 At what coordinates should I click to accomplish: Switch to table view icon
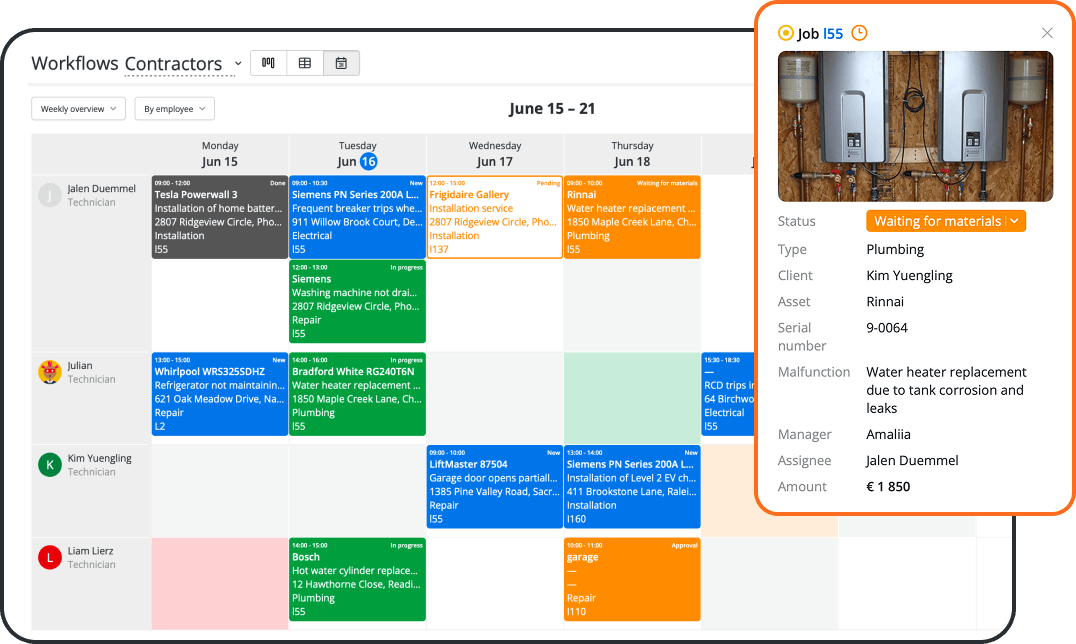point(305,63)
